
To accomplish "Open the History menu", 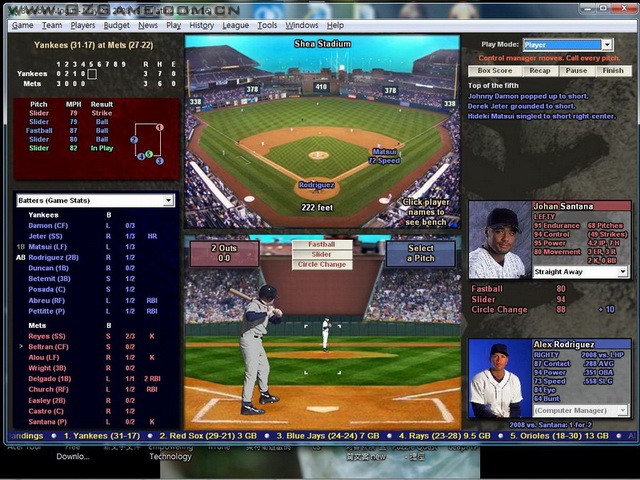I will click(x=202, y=25).
